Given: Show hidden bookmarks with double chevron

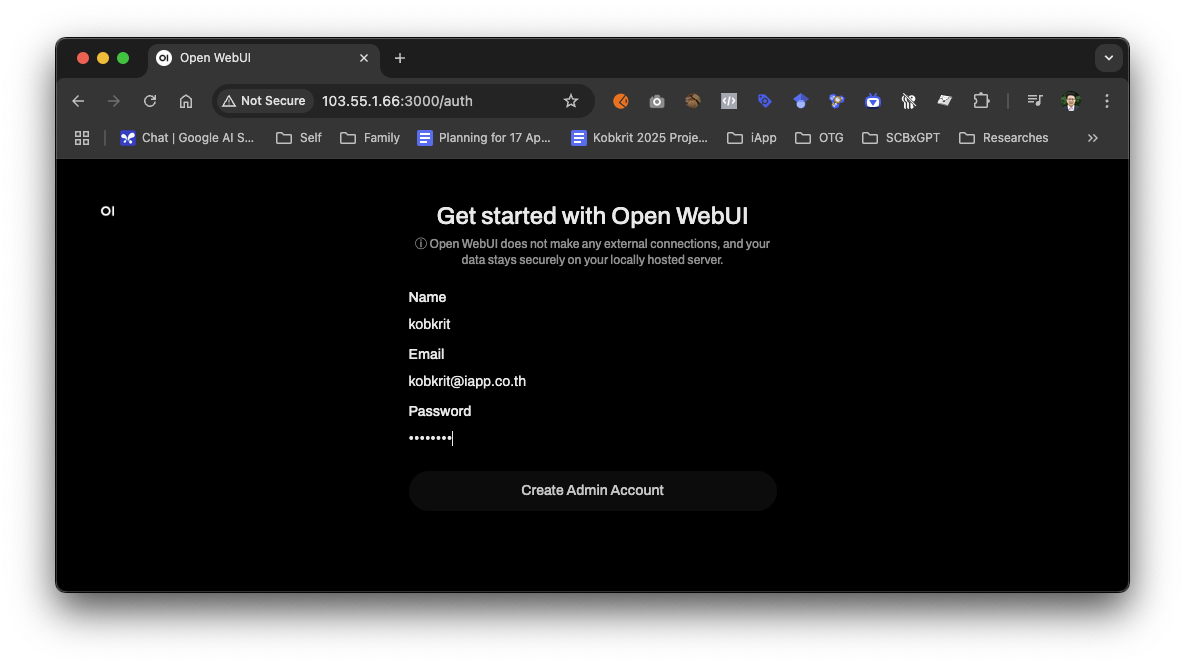Looking at the screenshot, I should point(1093,138).
